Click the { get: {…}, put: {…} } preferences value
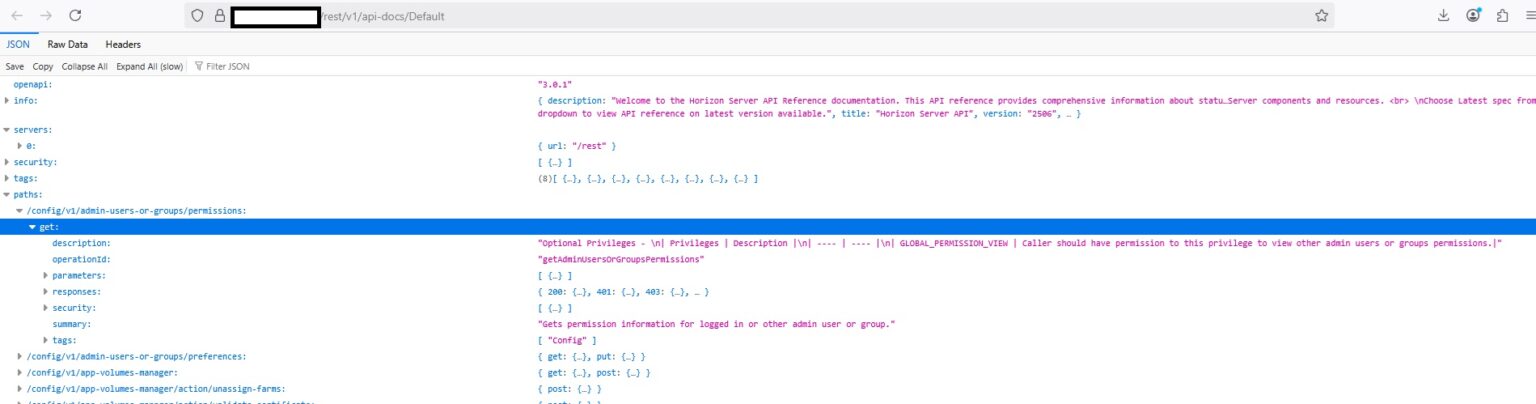This screenshot has height=404, width=1536. click(x=591, y=356)
